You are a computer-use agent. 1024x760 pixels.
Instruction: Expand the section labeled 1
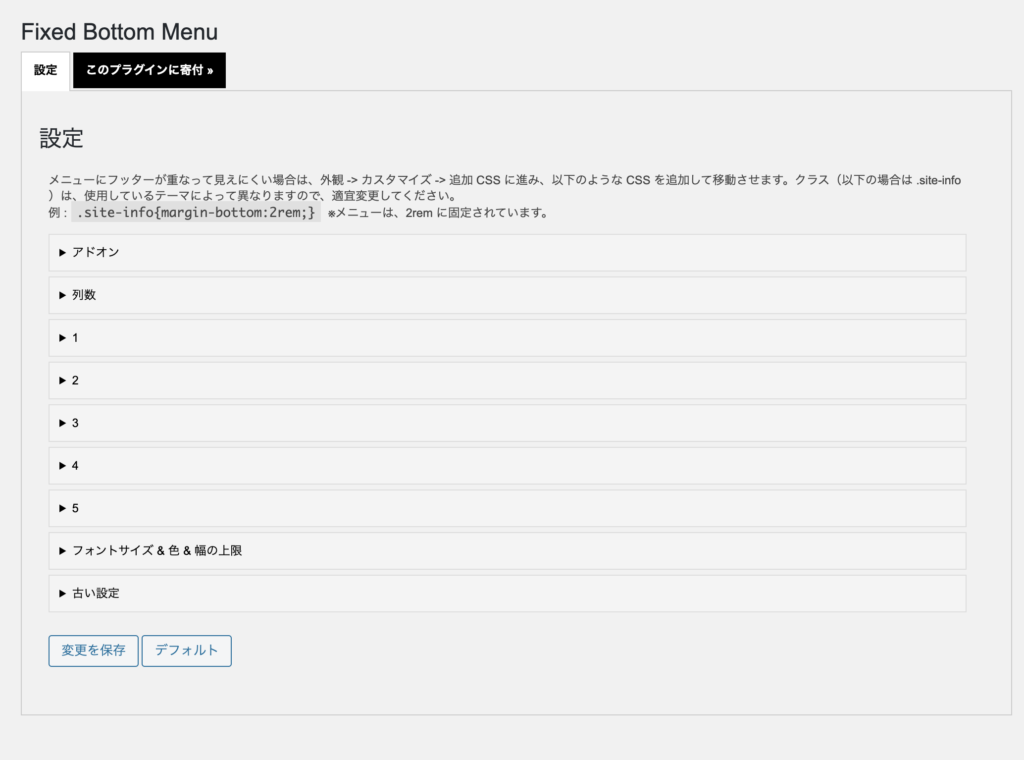point(507,338)
